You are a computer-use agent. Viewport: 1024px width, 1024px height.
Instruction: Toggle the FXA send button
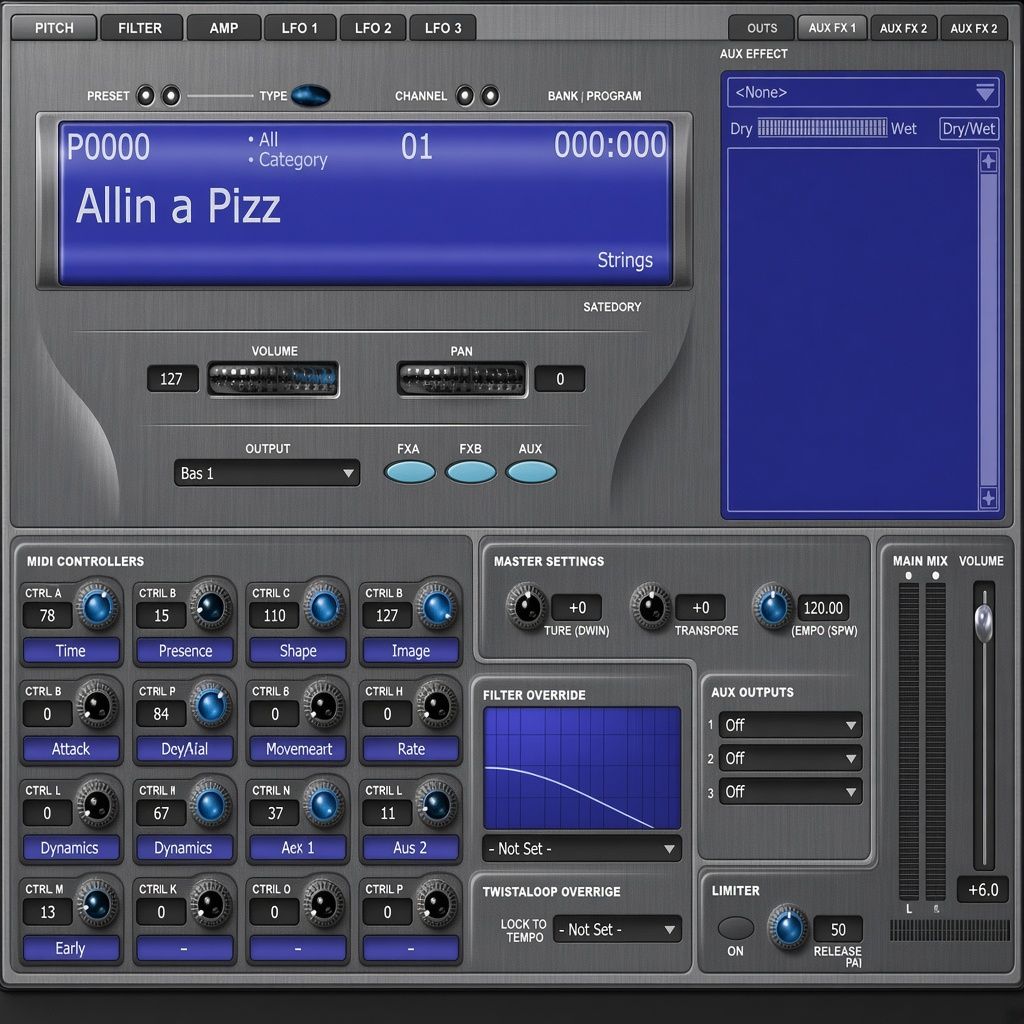click(409, 472)
